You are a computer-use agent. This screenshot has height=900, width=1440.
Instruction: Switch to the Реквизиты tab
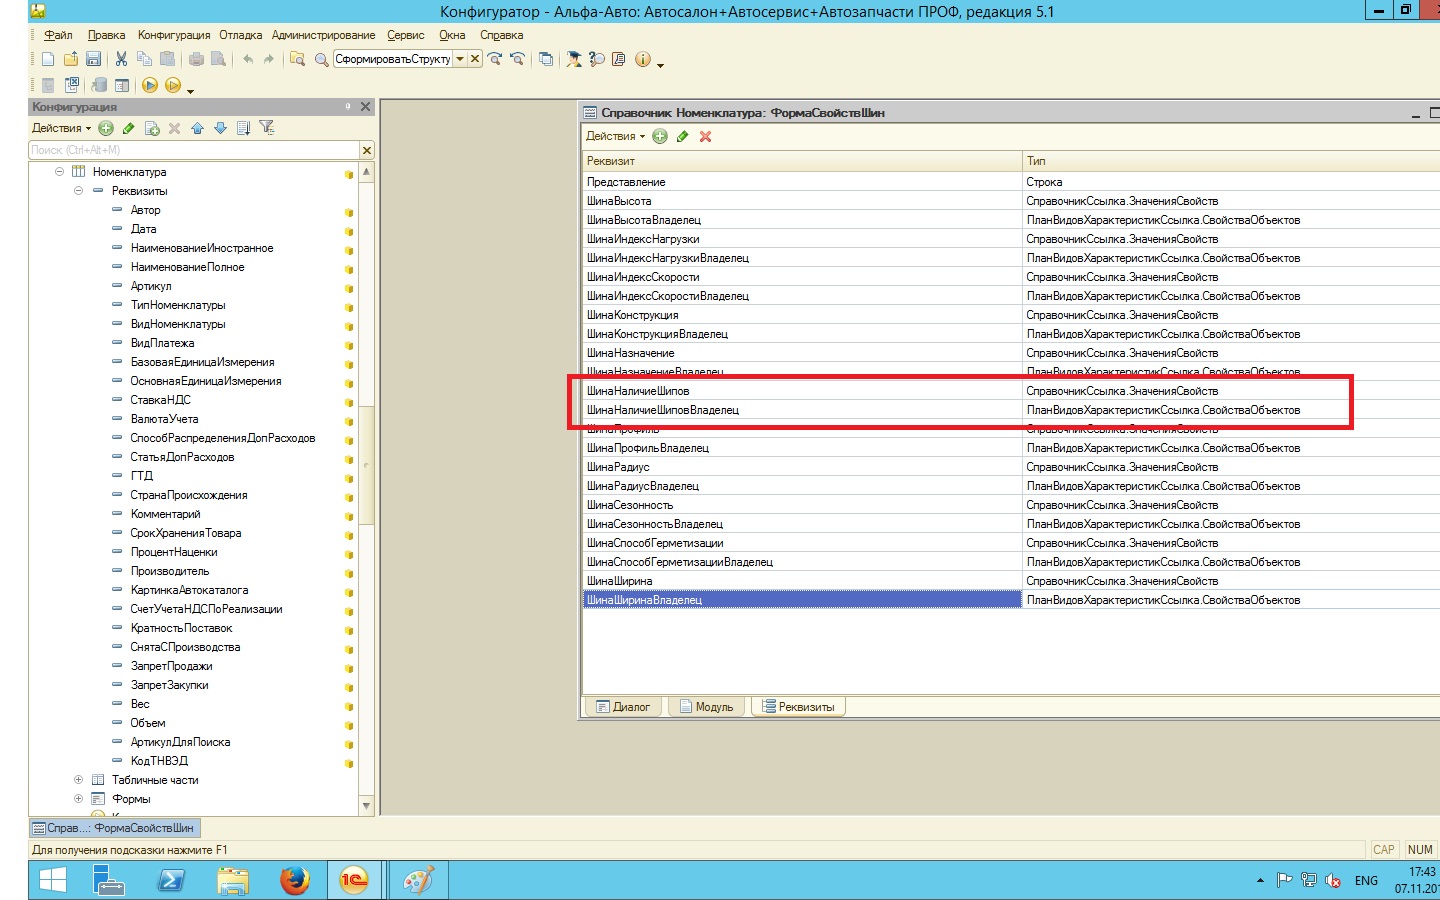tap(799, 707)
